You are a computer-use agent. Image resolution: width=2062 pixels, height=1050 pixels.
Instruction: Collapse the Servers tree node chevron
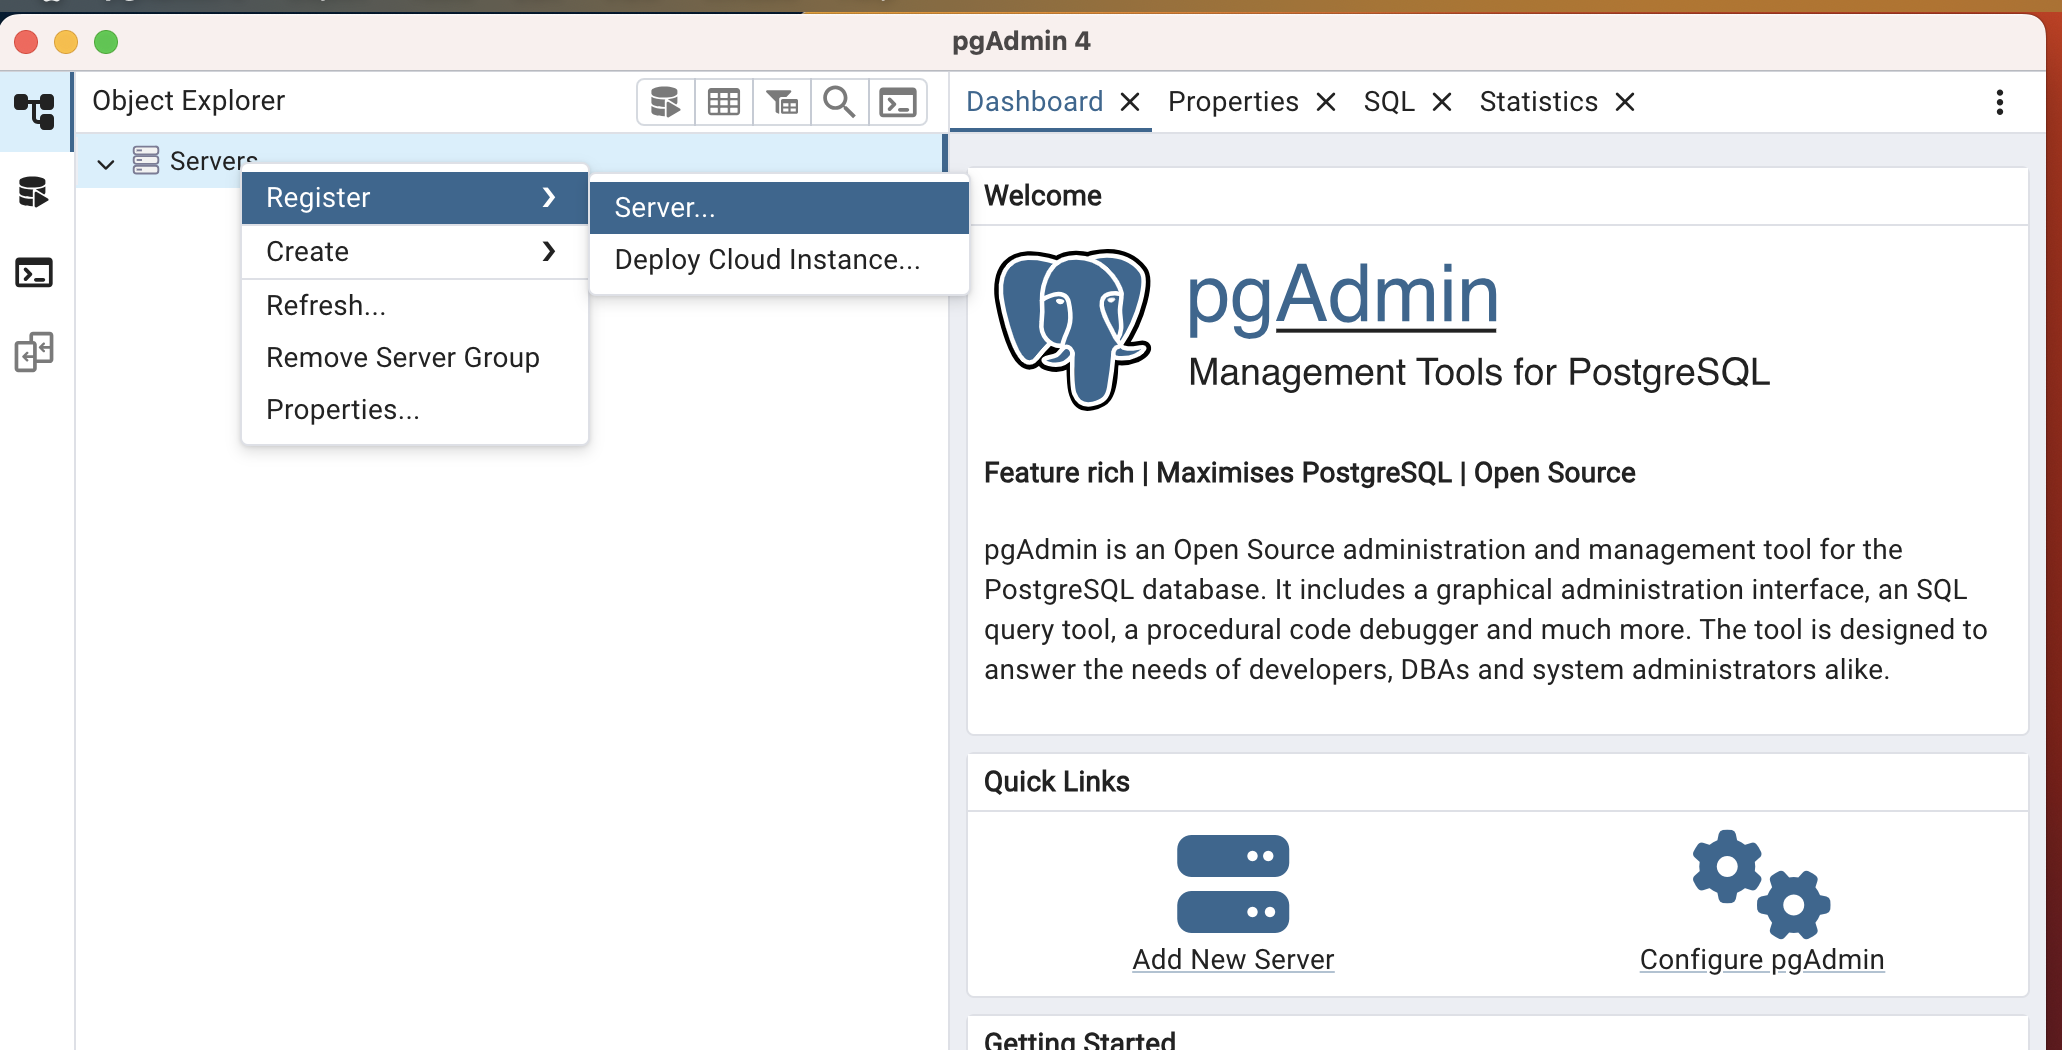coord(106,163)
